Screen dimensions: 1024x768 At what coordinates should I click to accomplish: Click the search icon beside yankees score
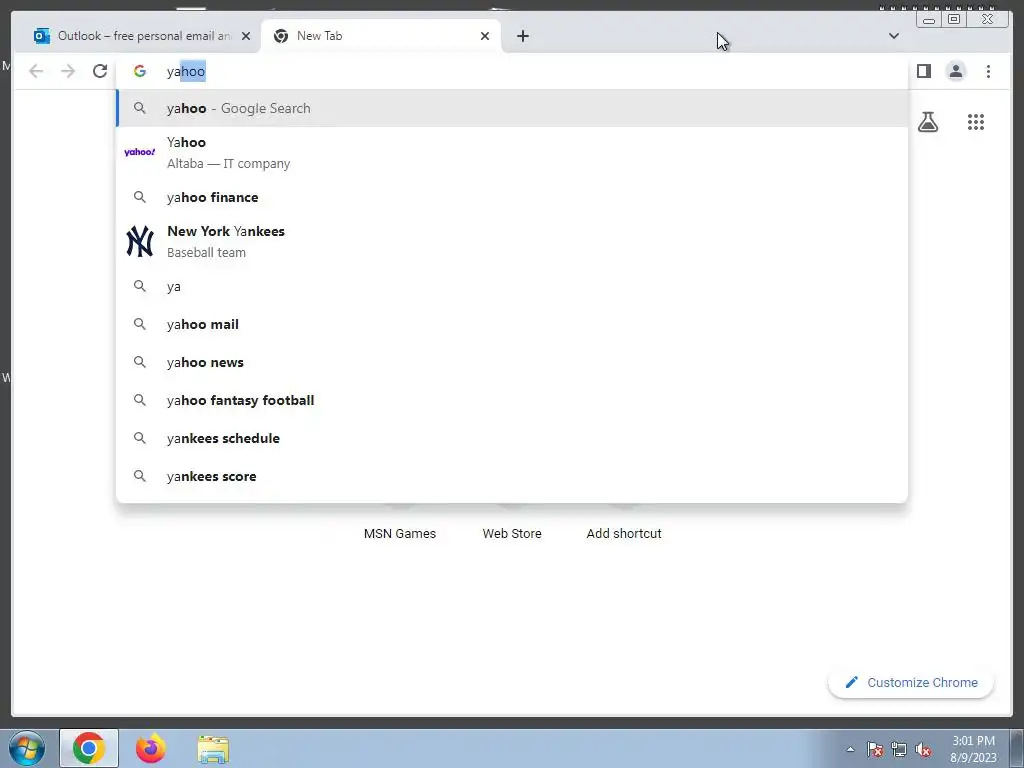pyautogui.click(x=140, y=475)
